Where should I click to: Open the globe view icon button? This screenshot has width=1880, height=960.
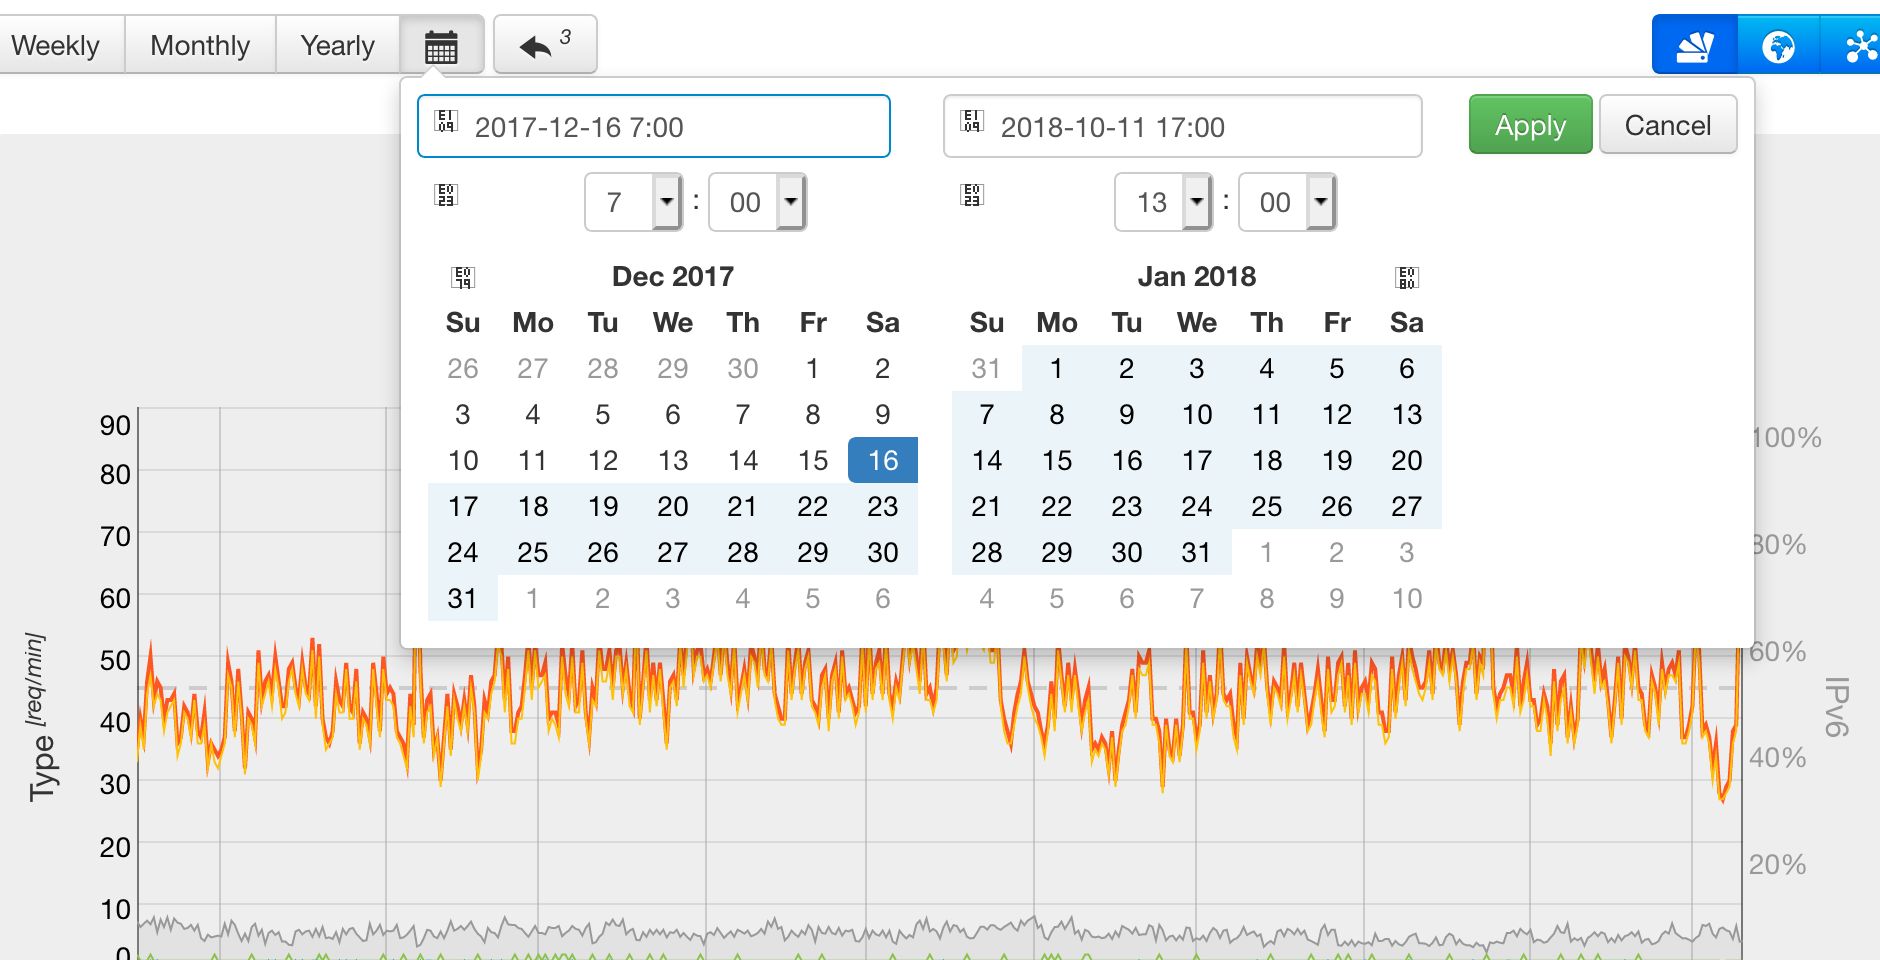[1778, 45]
